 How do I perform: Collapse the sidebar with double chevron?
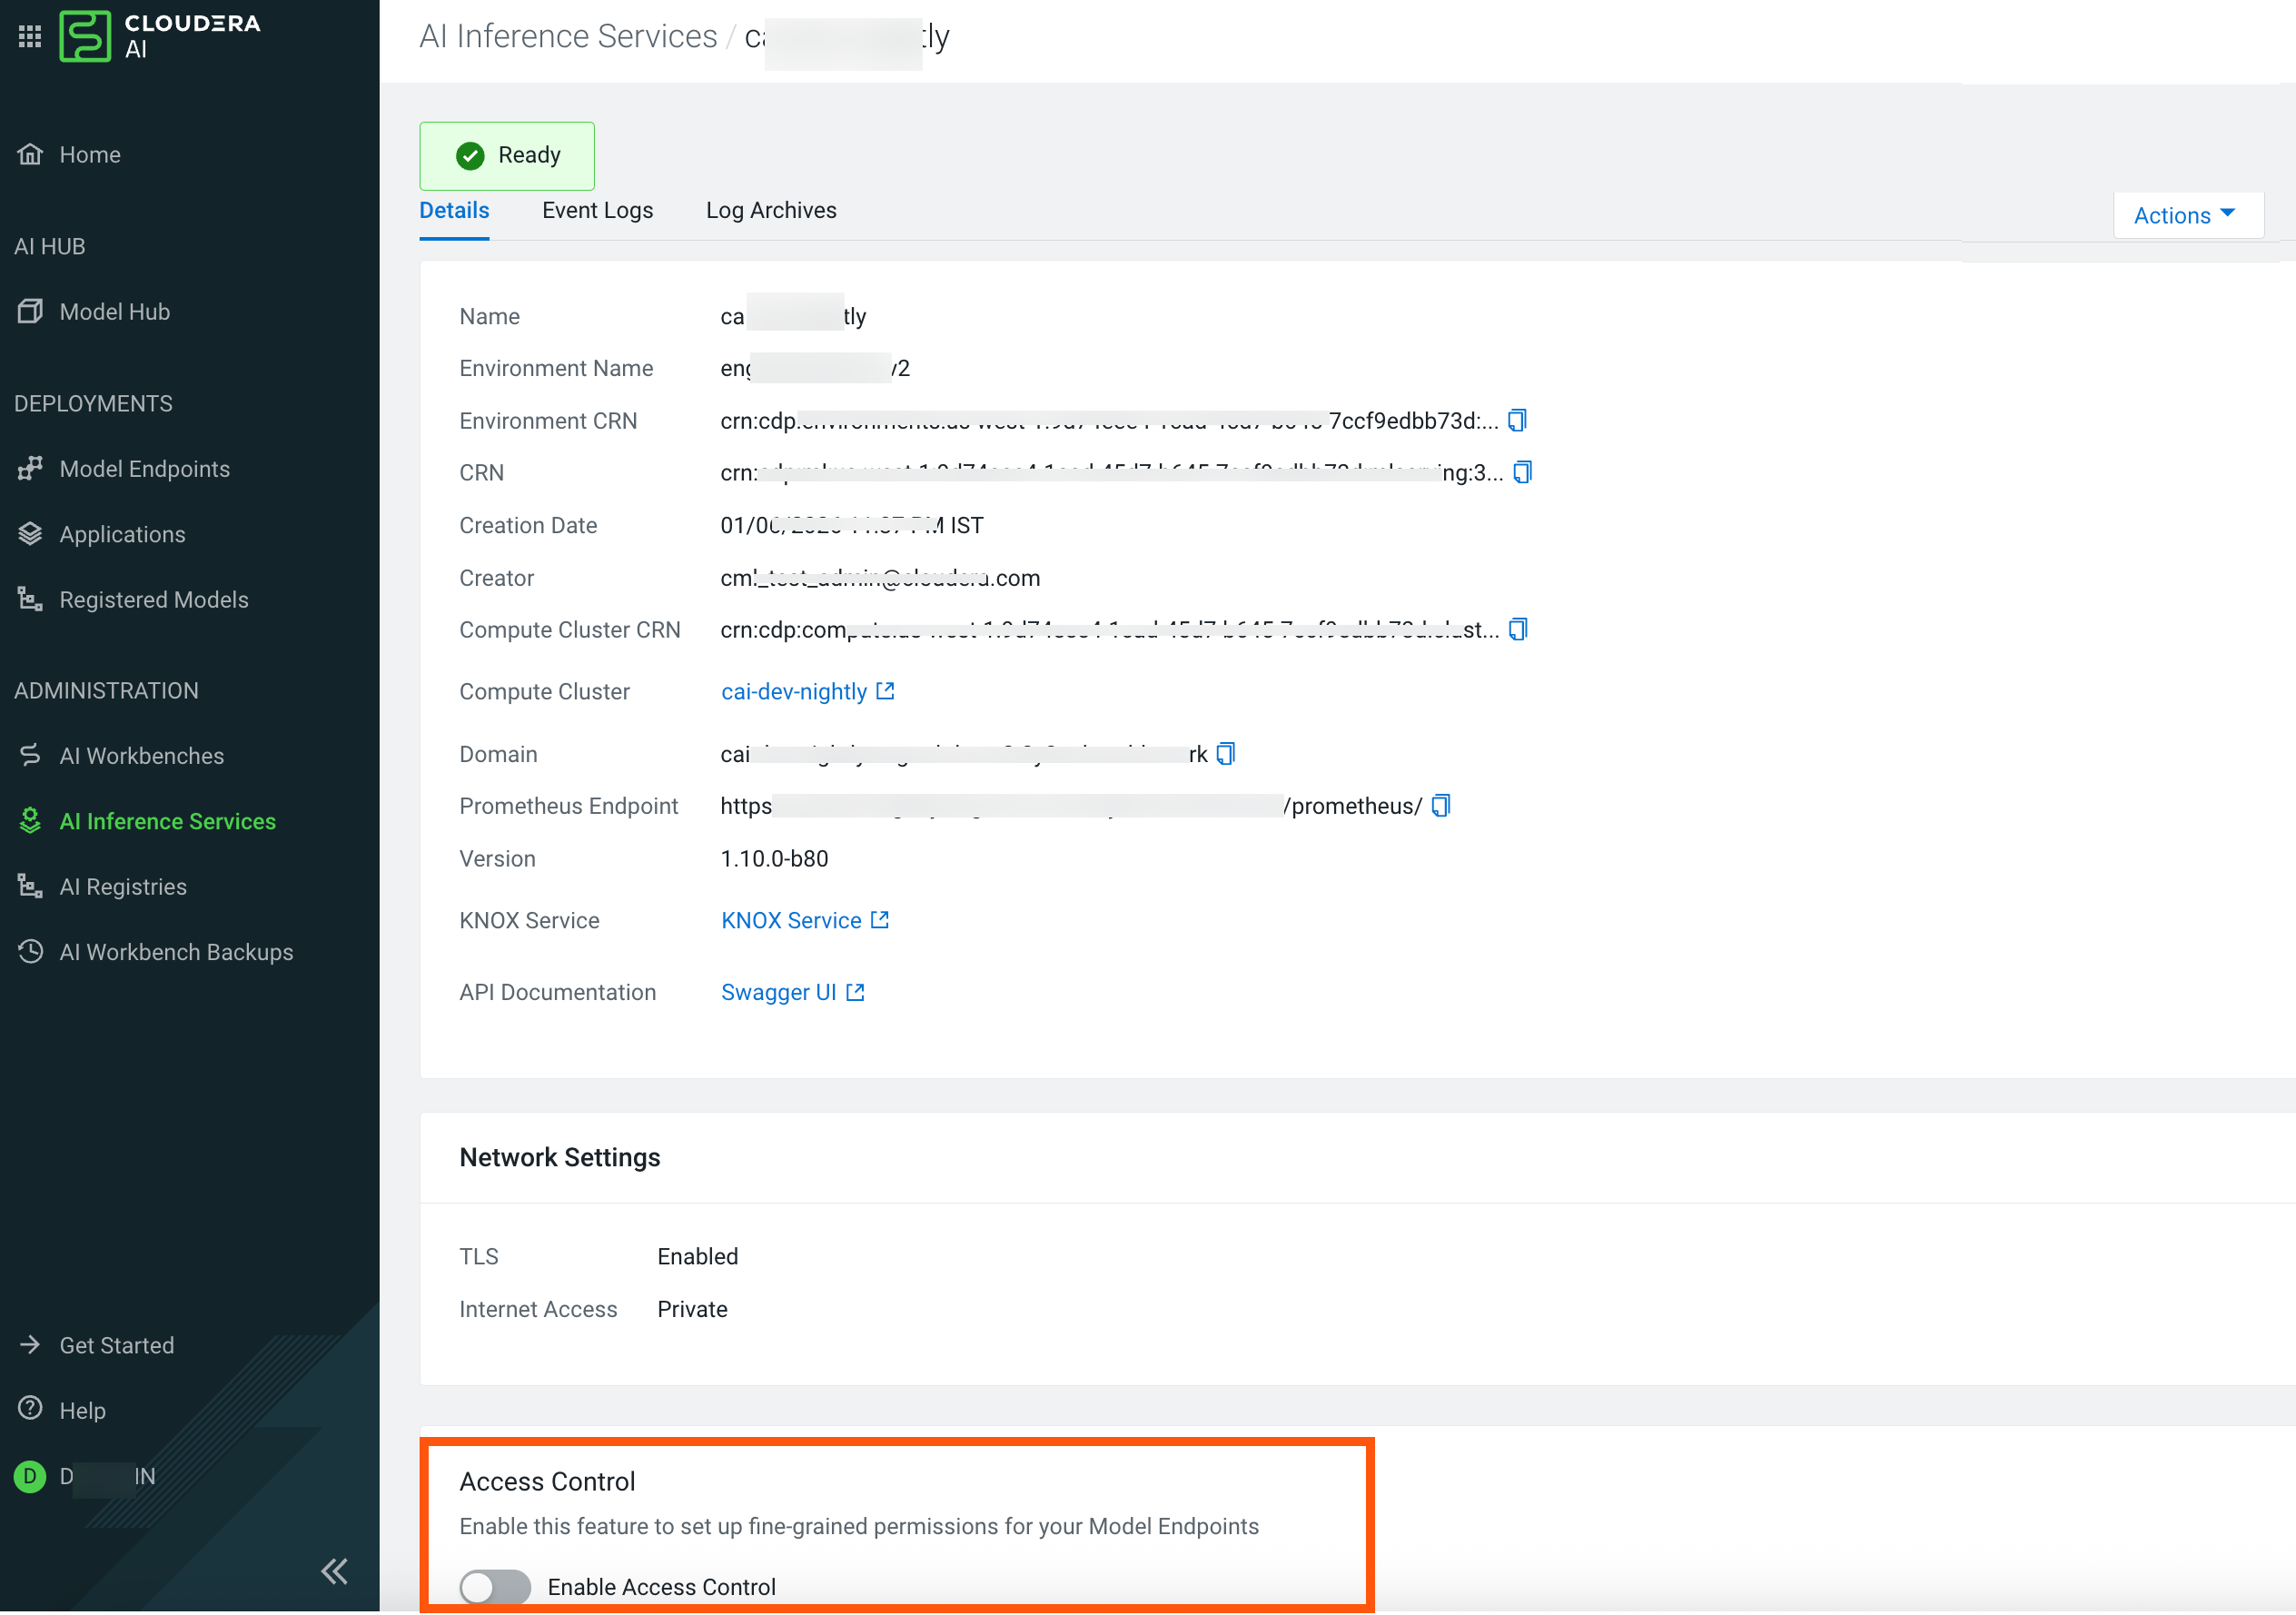(x=334, y=1571)
